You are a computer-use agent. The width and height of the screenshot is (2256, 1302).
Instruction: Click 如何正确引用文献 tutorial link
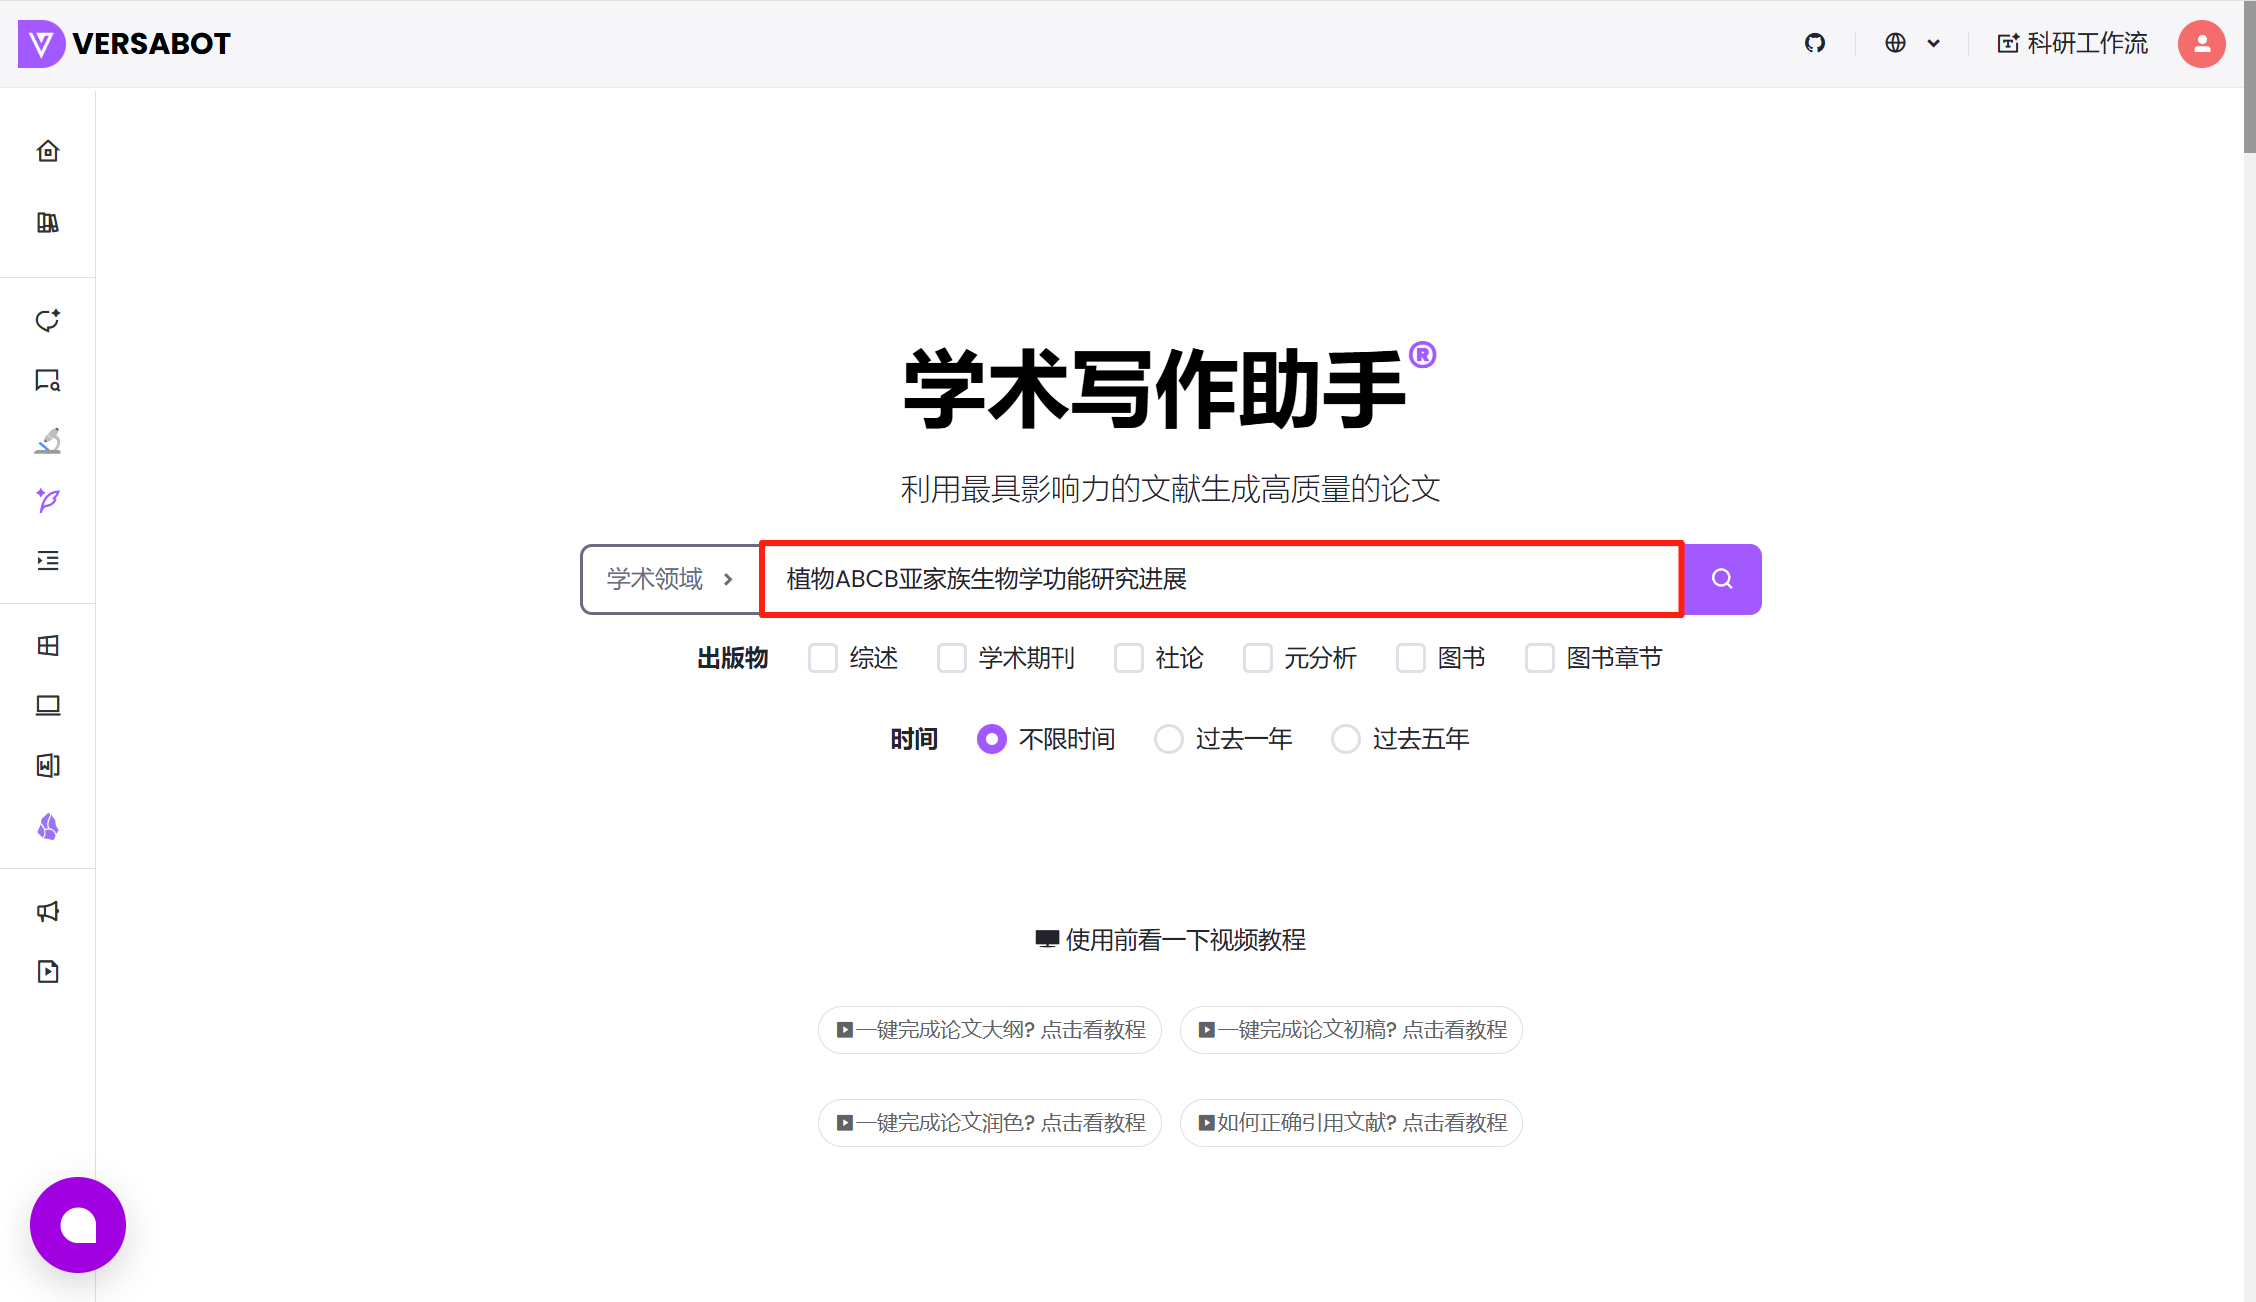(1351, 1122)
